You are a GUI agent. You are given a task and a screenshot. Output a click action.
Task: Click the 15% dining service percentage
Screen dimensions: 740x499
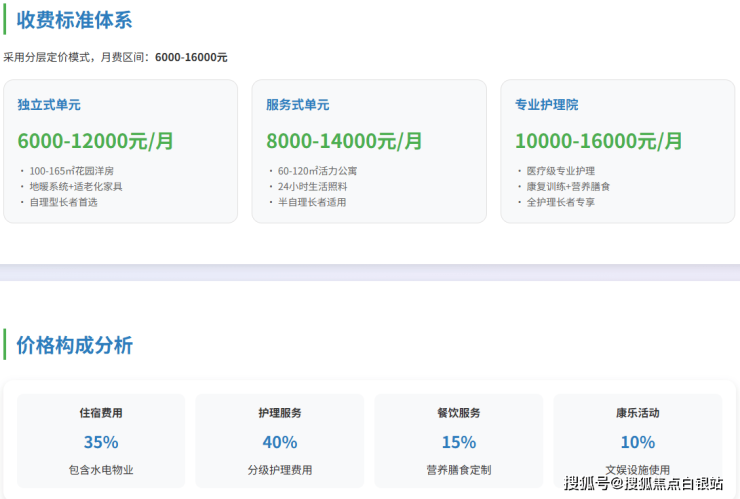pos(458,442)
